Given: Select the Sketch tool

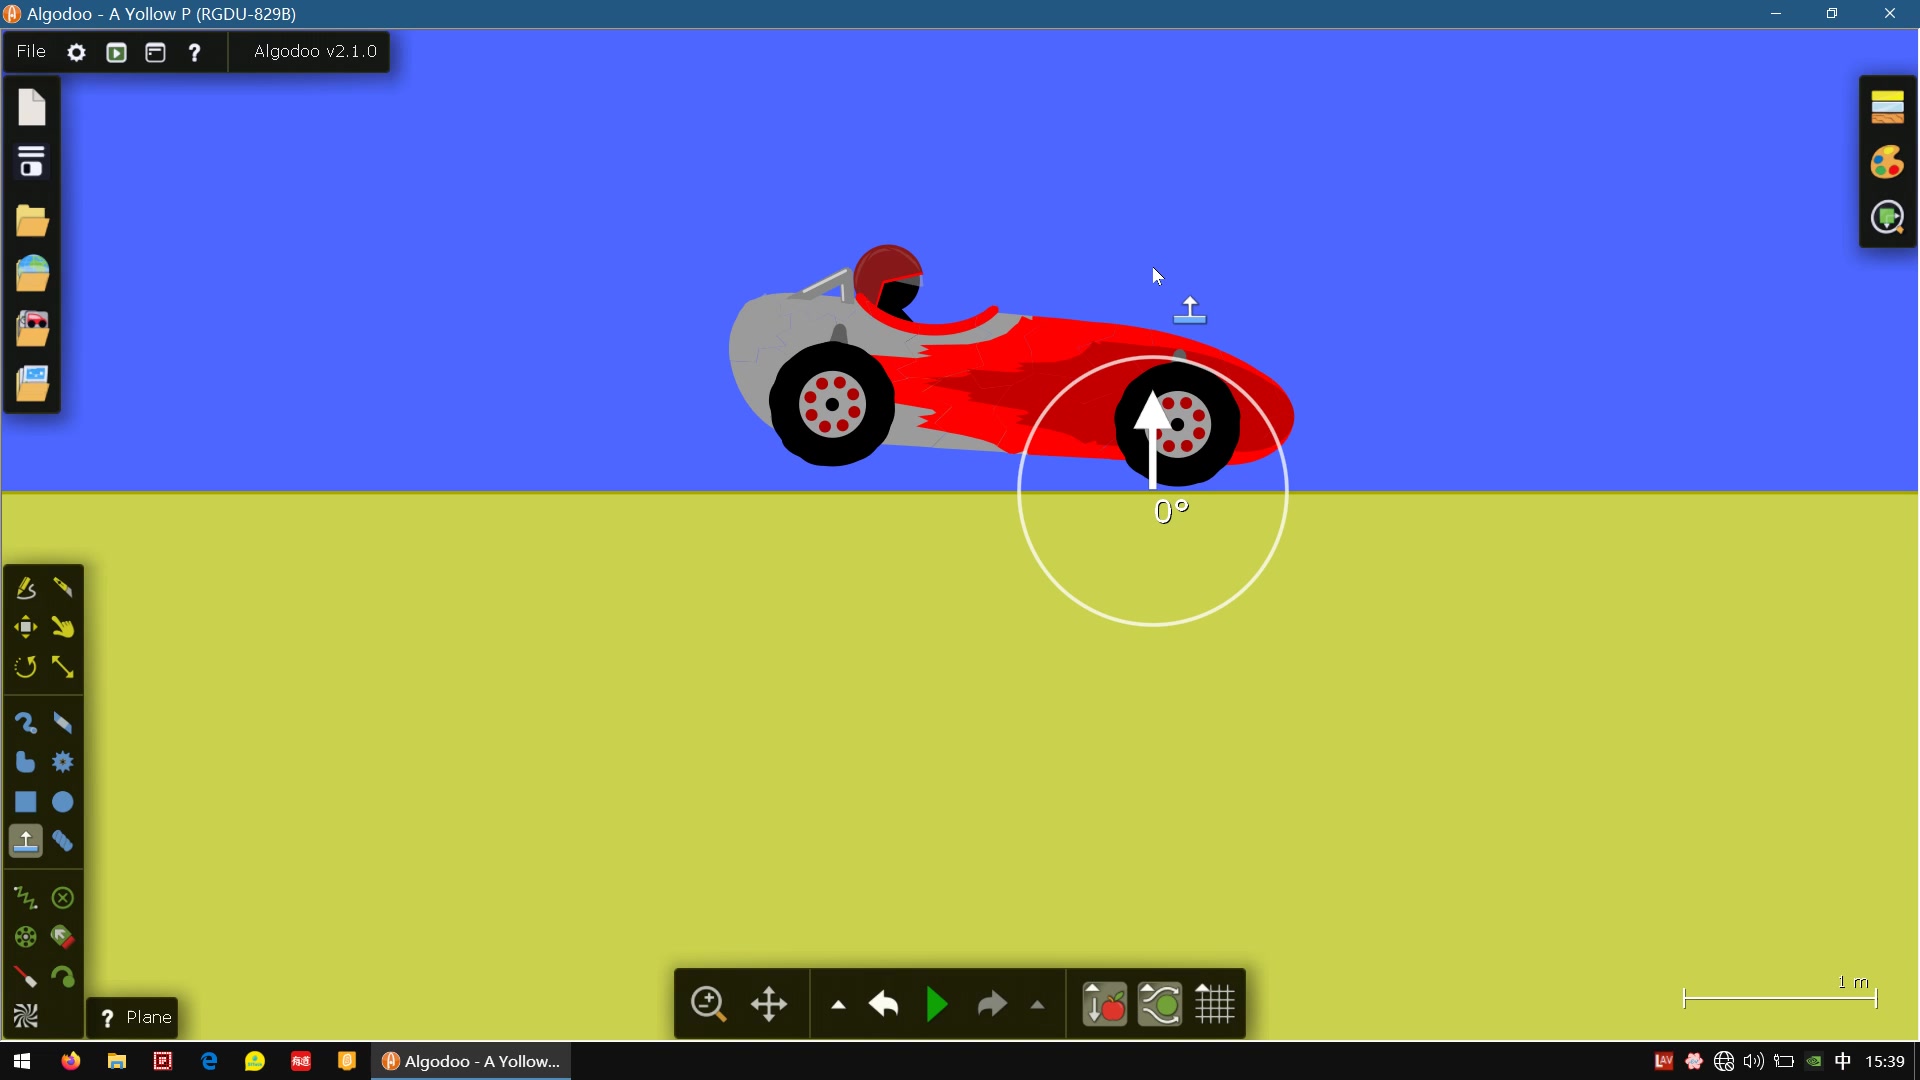Looking at the screenshot, I should pos(25,588).
